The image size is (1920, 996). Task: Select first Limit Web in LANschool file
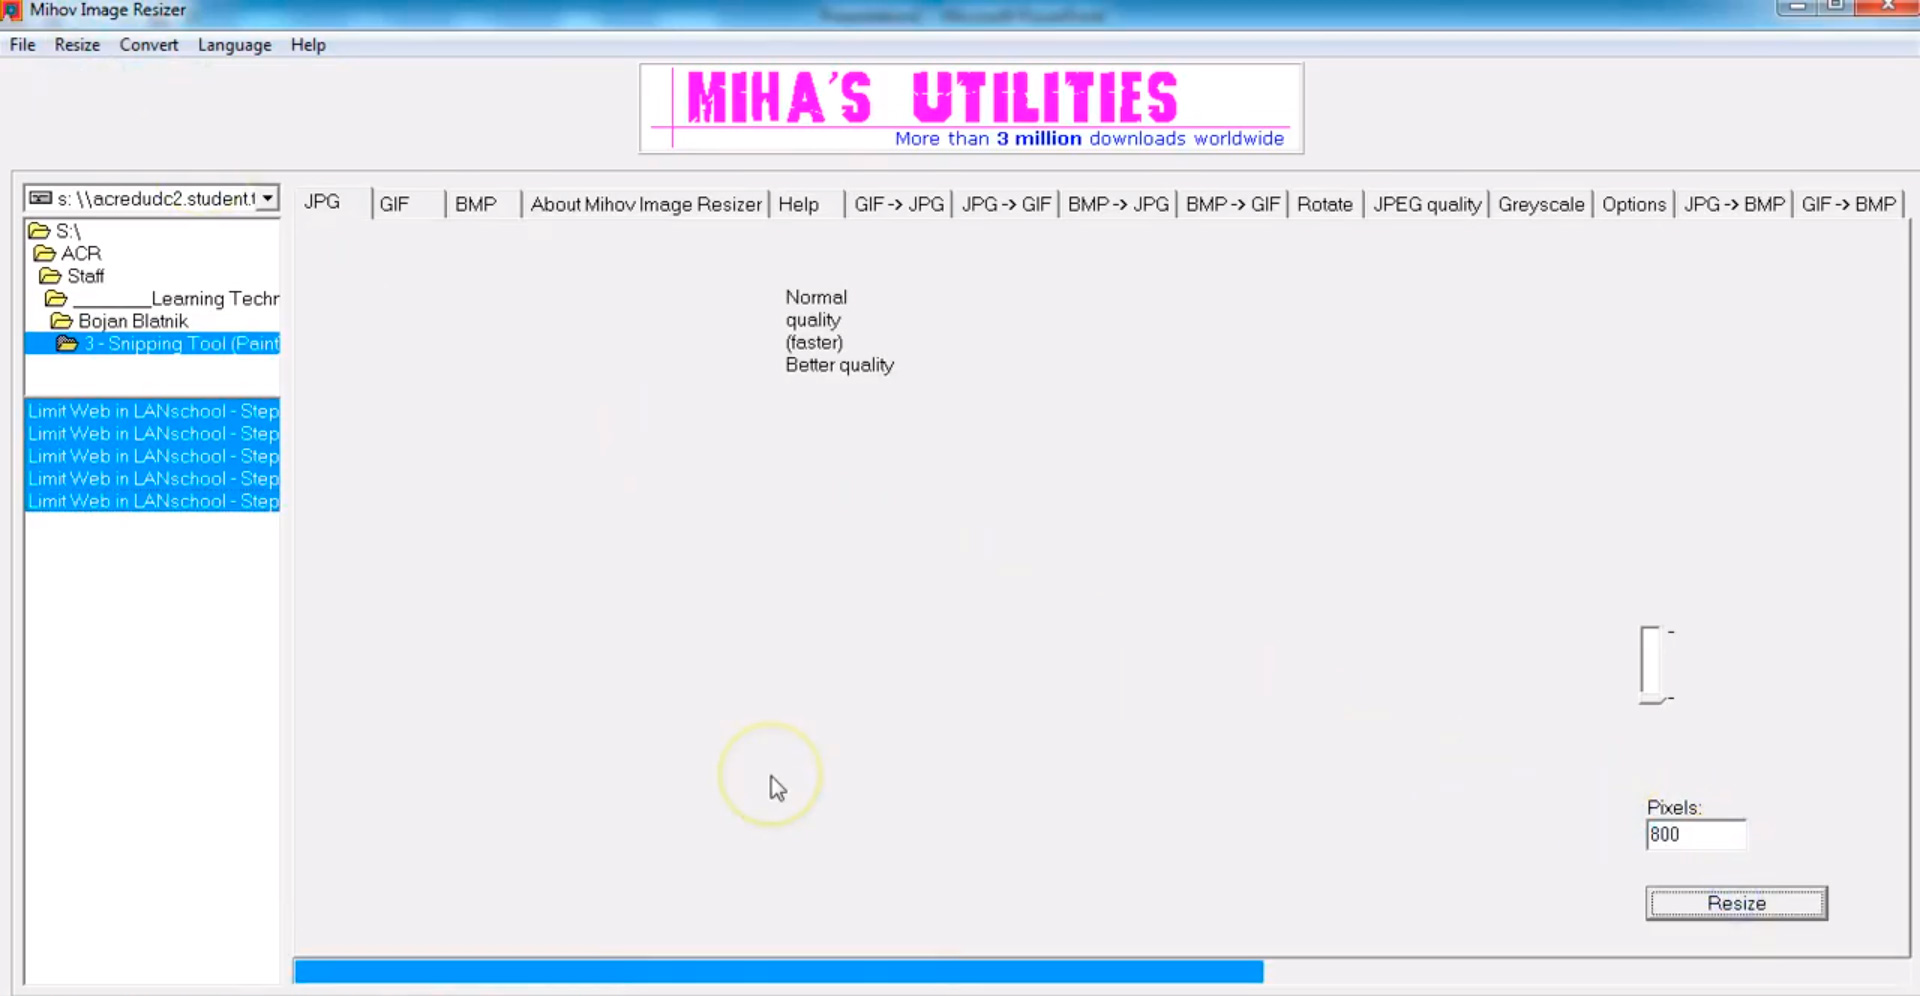click(x=152, y=411)
